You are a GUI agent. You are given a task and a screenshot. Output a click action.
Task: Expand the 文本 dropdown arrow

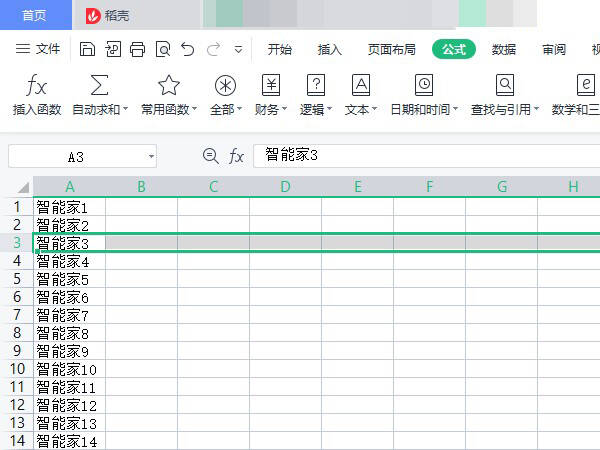[x=374, y=109]
